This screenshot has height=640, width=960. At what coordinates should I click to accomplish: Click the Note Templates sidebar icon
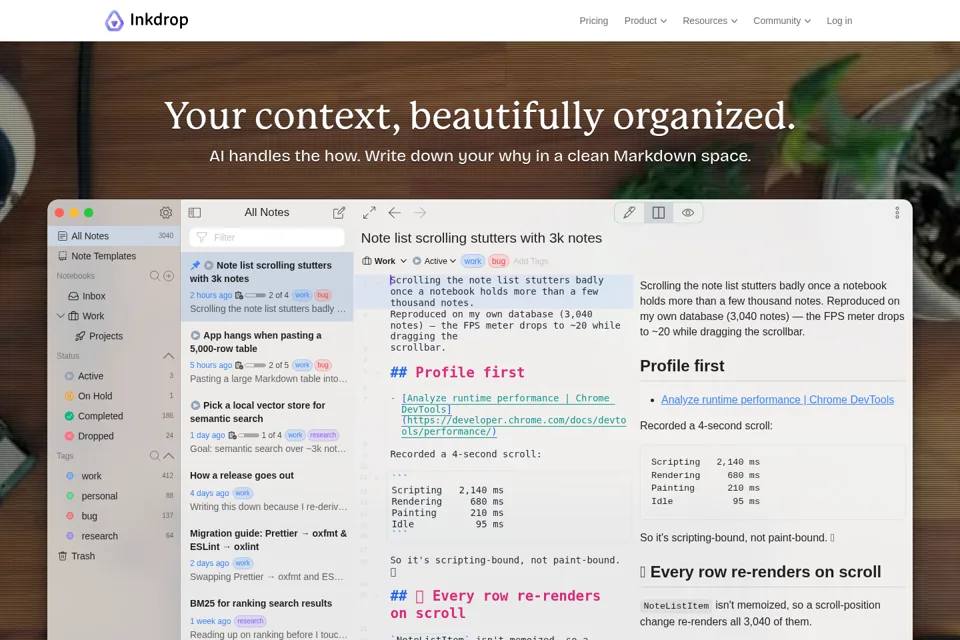tap(62, 256)
